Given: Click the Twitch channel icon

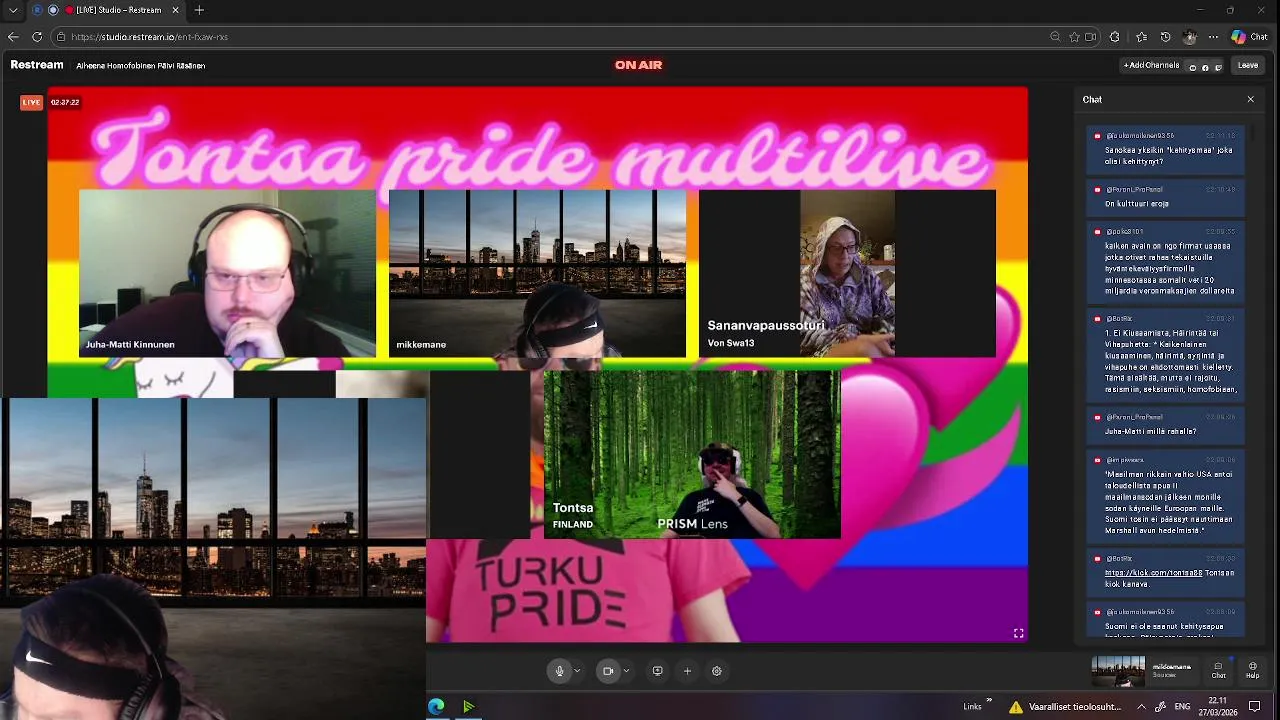Looking at the screenshot, I should click(x=1217, y=67).
